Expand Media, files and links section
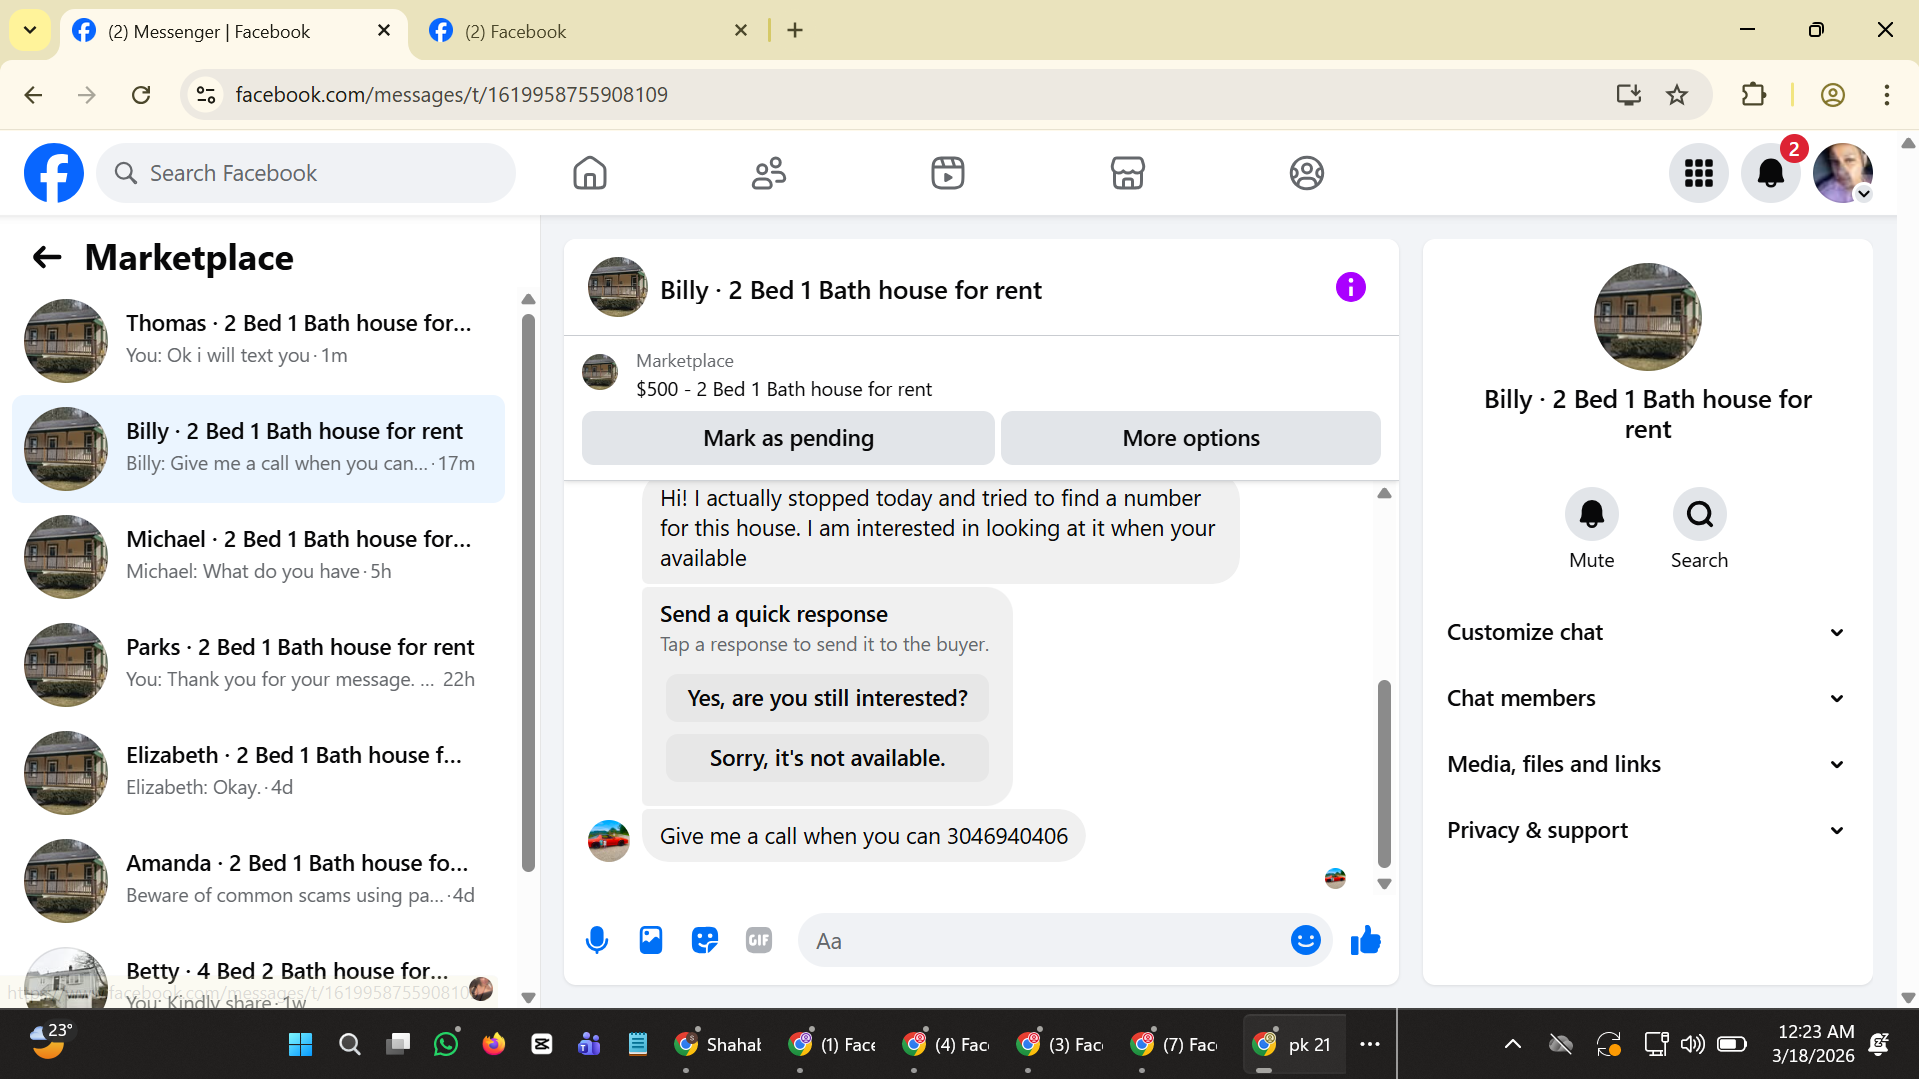This screenshot has width=1919, height=1079. [x=1647, y=764]
